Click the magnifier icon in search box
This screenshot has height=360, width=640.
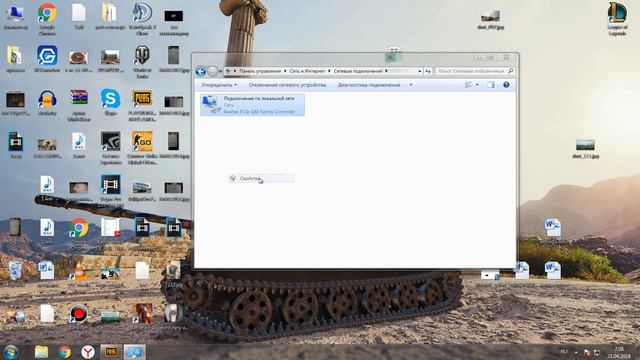click(x=510, y=71)
